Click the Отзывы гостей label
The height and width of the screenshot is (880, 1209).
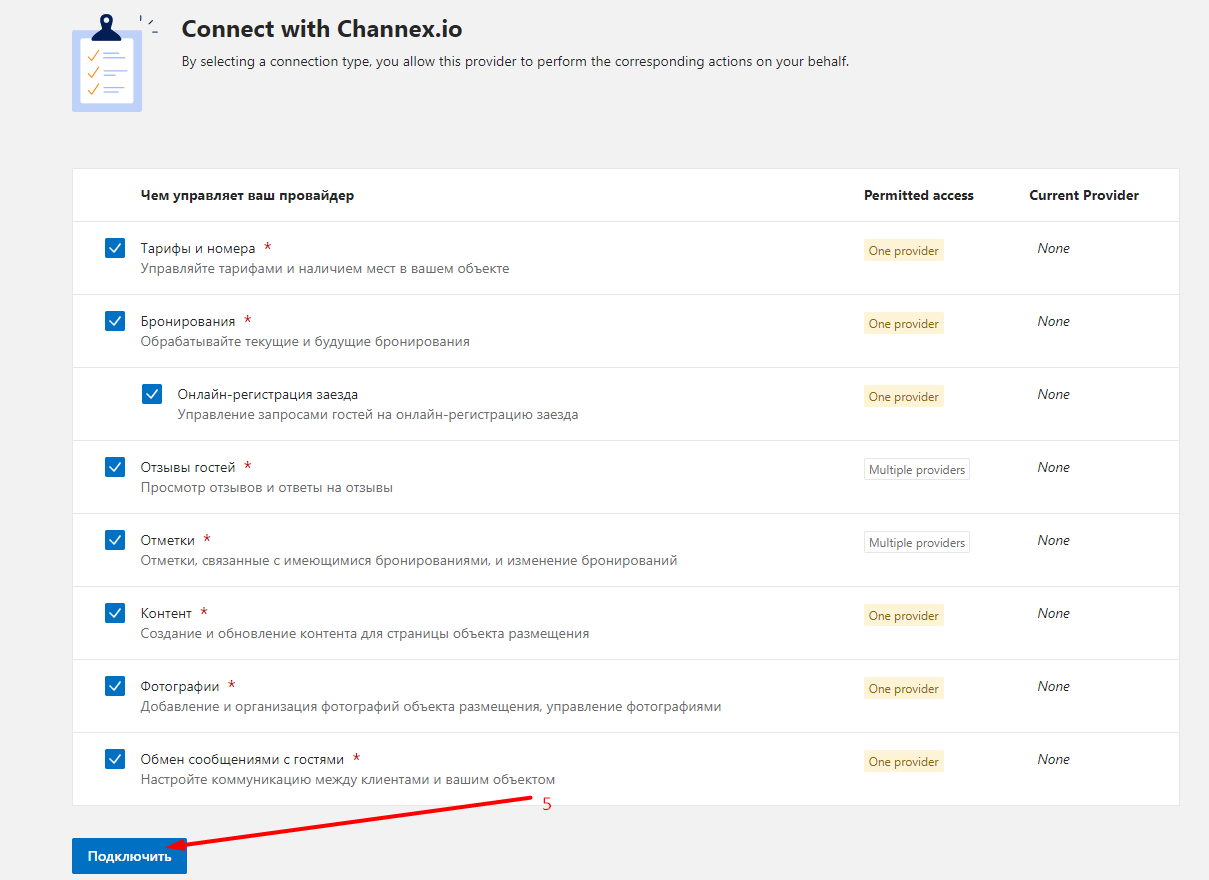(188, 467)
